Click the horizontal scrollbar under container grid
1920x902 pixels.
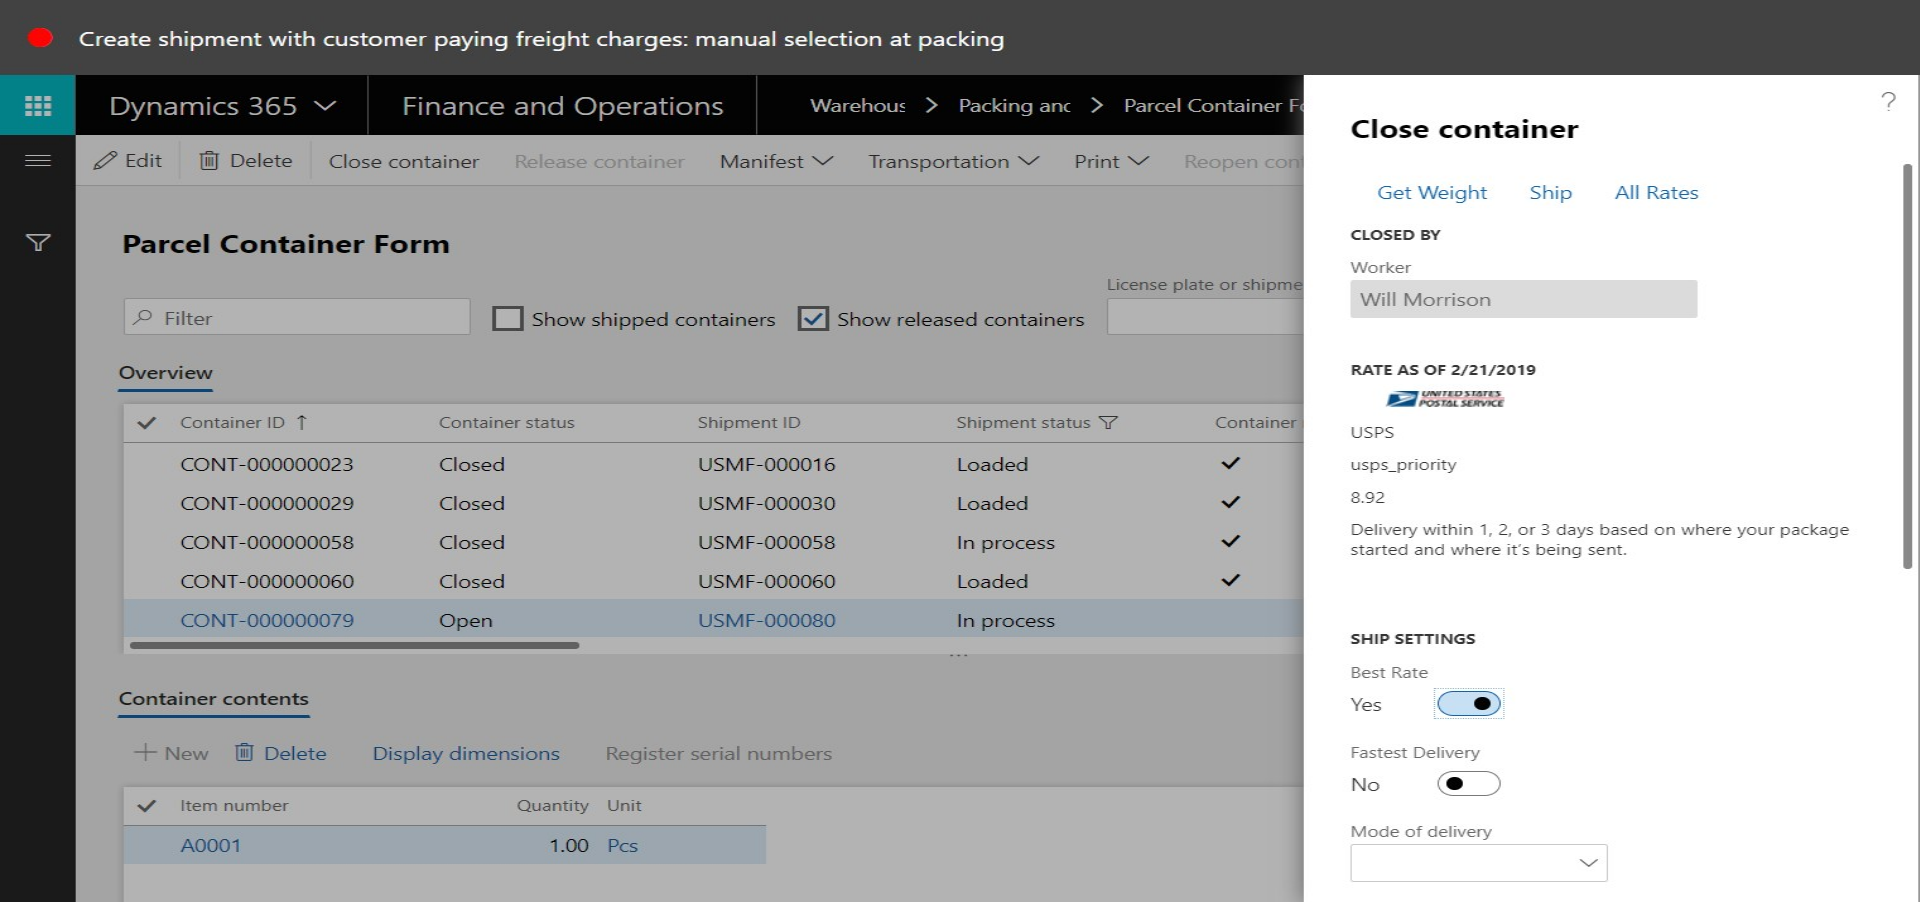coord(355,646)
